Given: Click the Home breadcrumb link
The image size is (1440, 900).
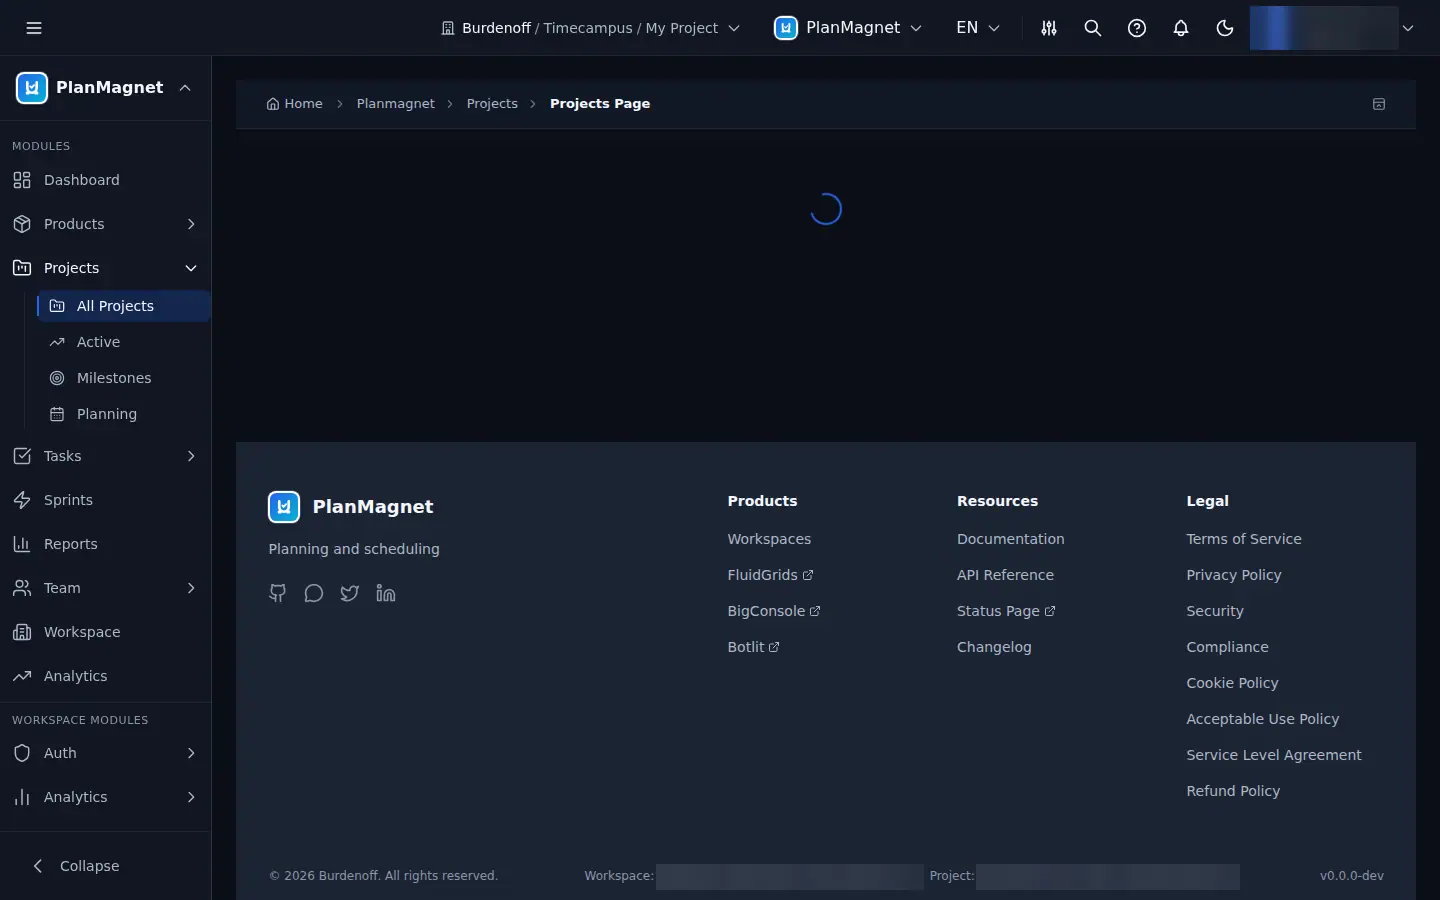Looking at the screenshot, I should pos(294,104).
